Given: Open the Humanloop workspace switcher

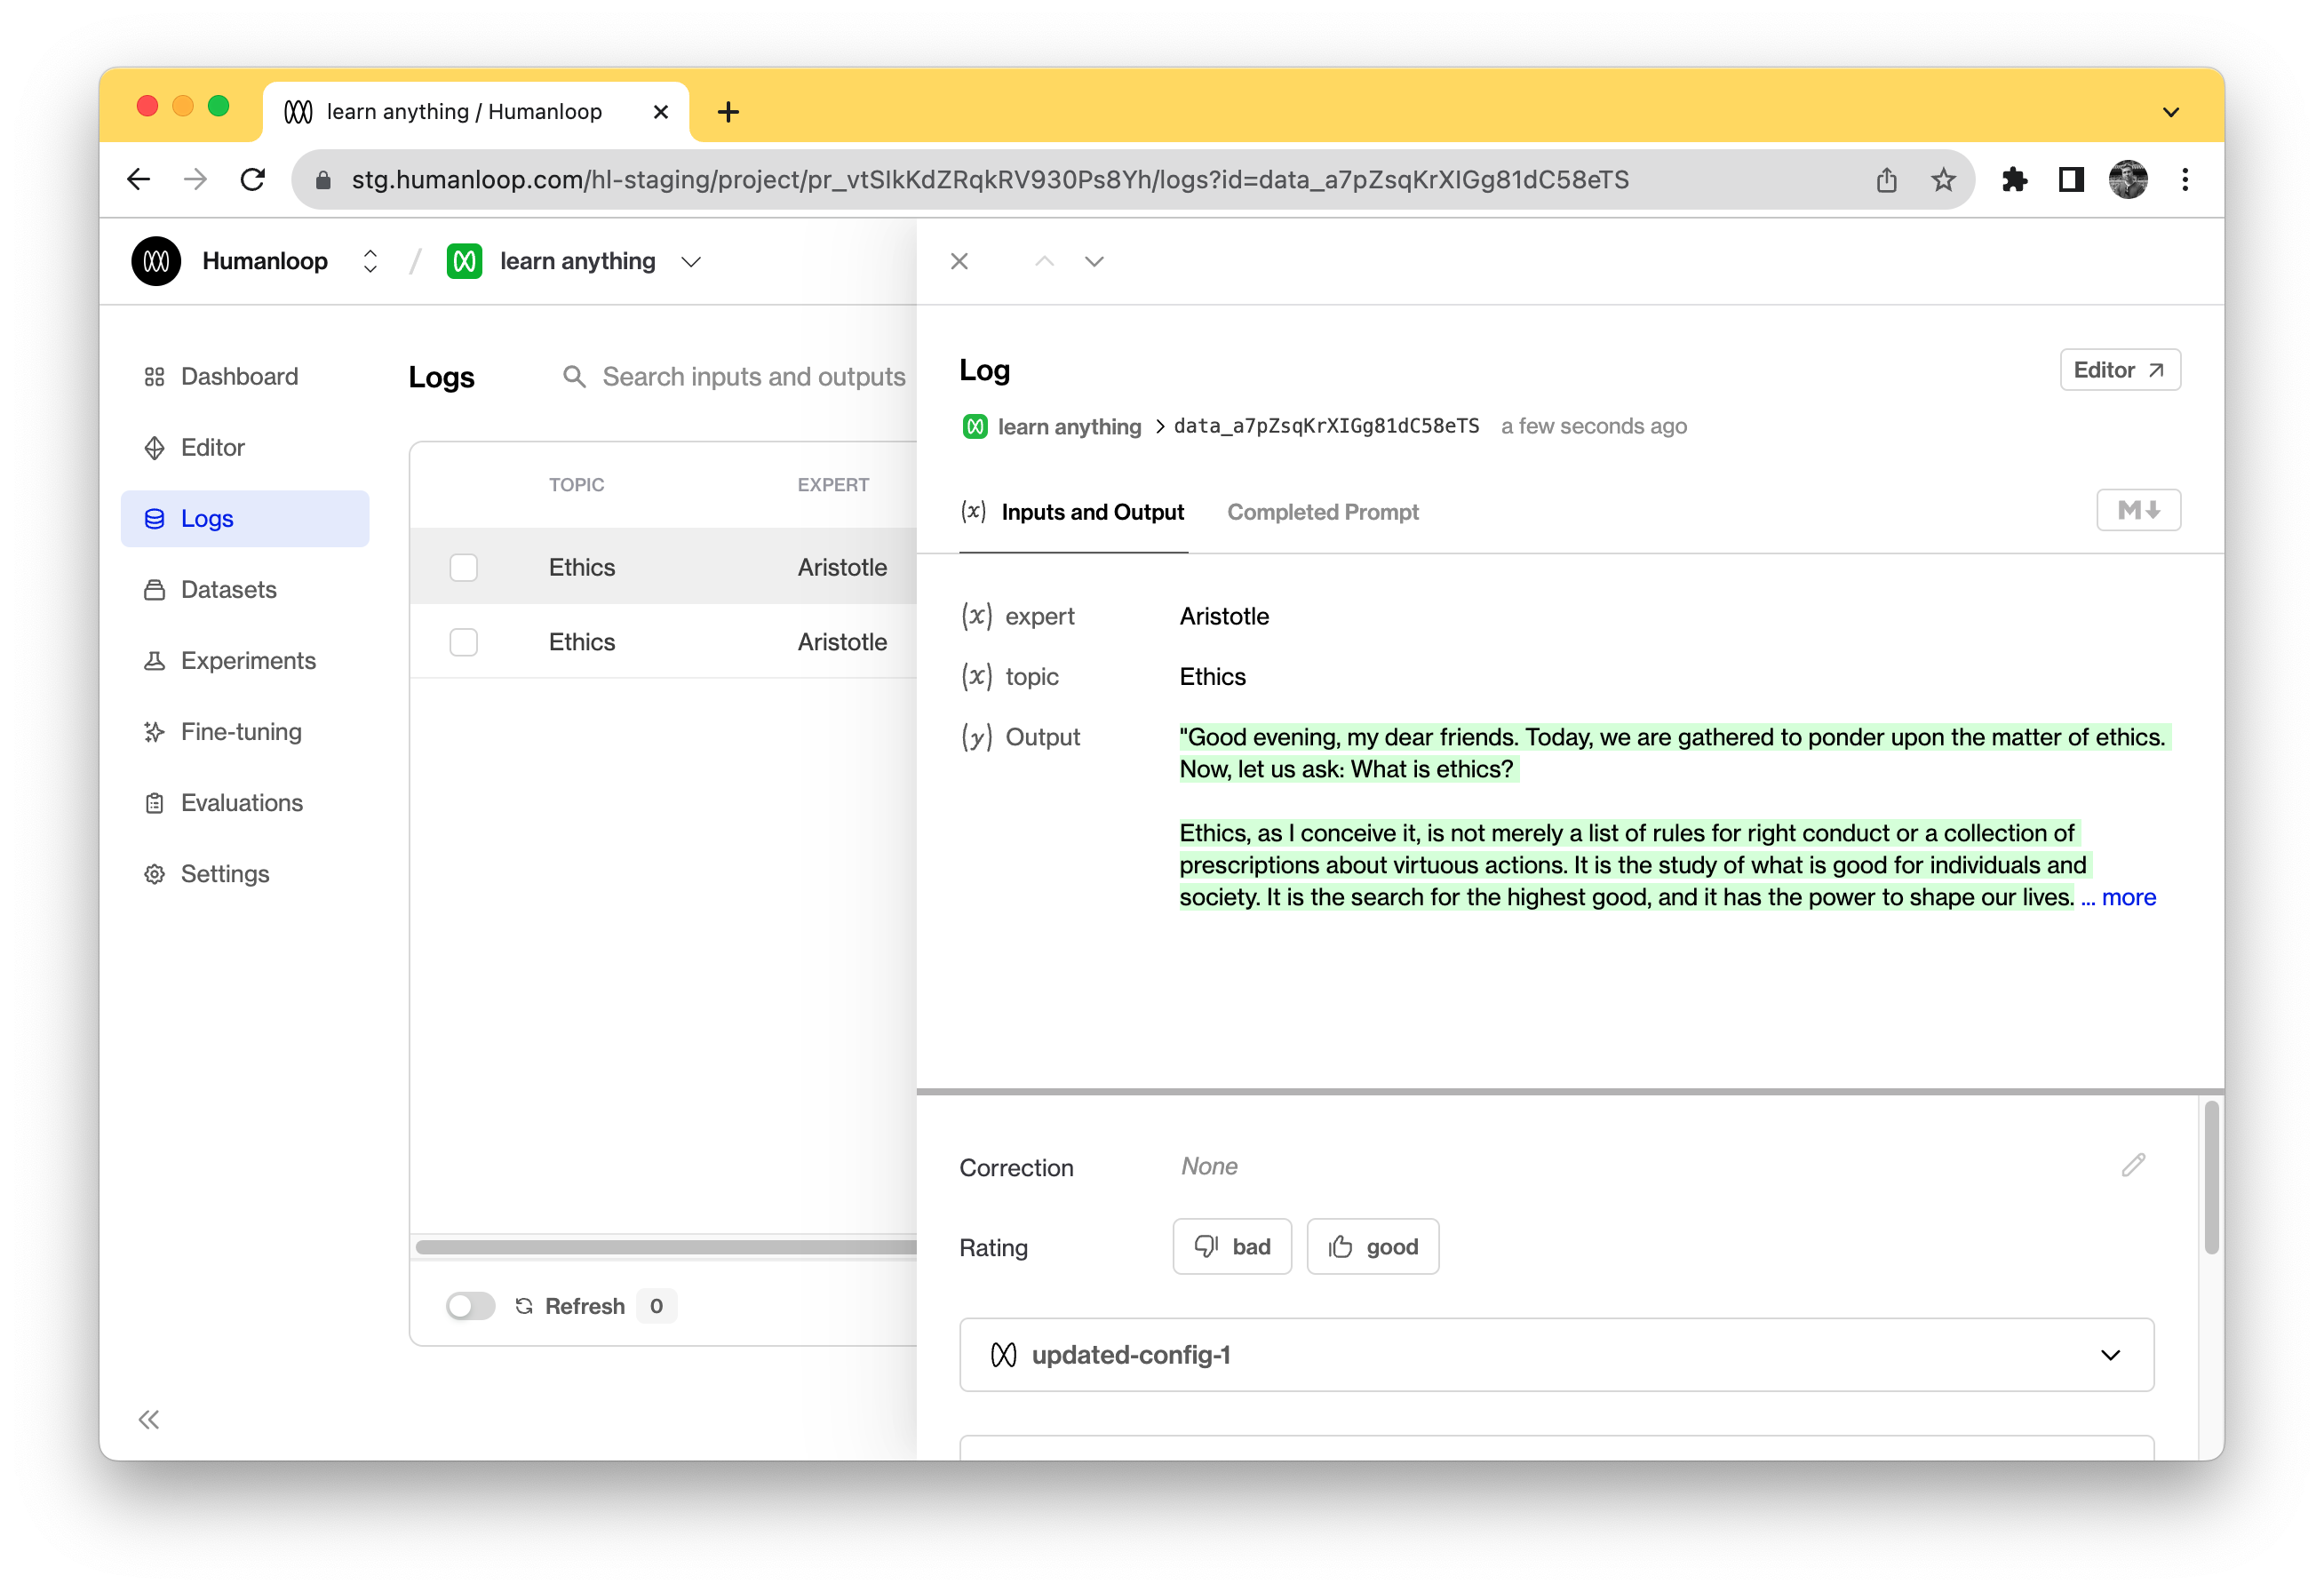Looking at the screenshot, I should coord(370,261).
